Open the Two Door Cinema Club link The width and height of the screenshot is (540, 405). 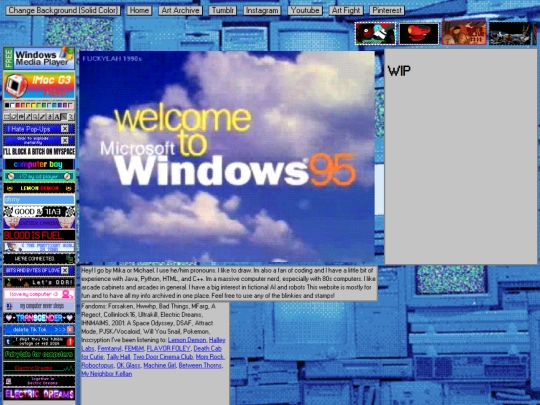[x=163, y=357]
